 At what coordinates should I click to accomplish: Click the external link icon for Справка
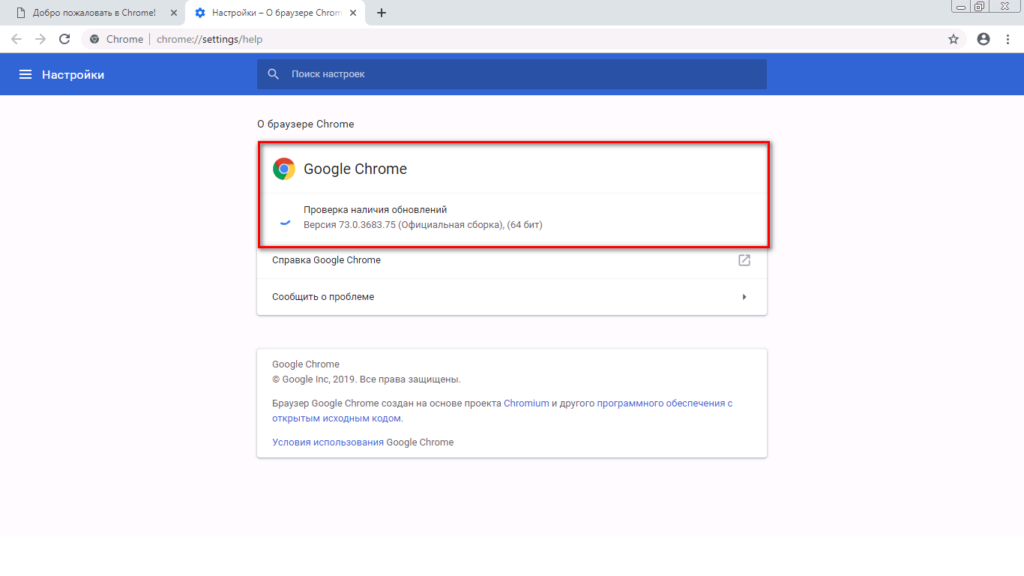click(x=744, y=260)
